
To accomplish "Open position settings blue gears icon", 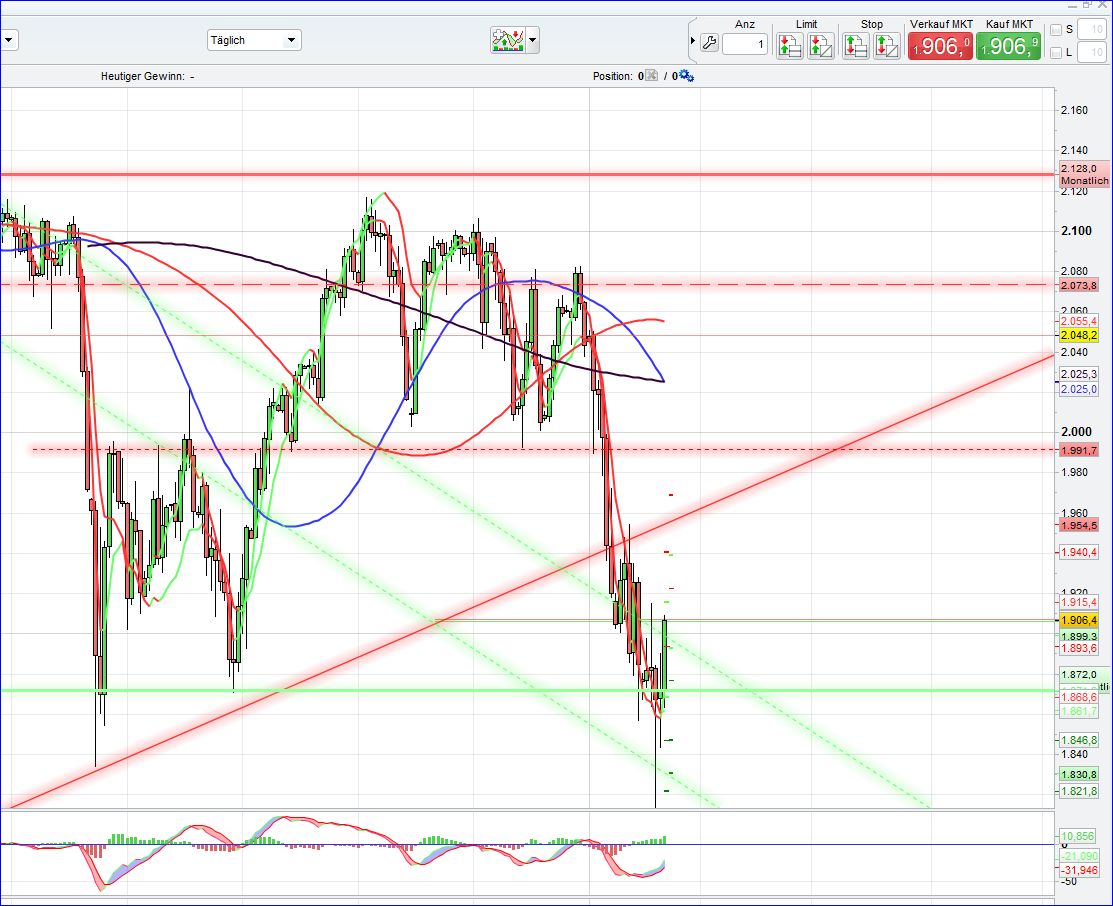I will tap(686, 75).
